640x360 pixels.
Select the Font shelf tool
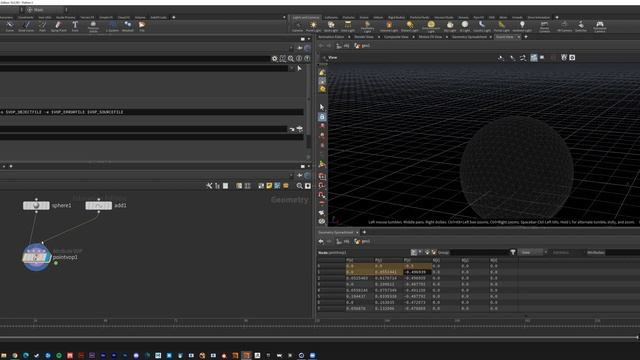(75, 27)
